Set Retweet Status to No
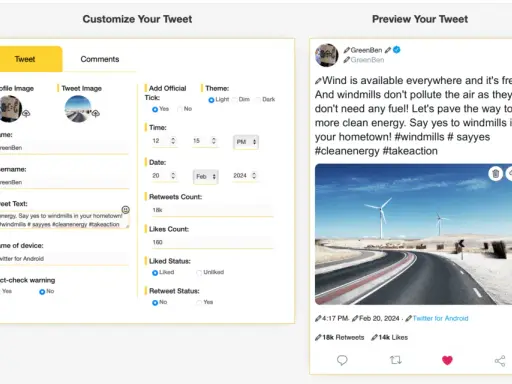512x384 pixels. (155, 303)
